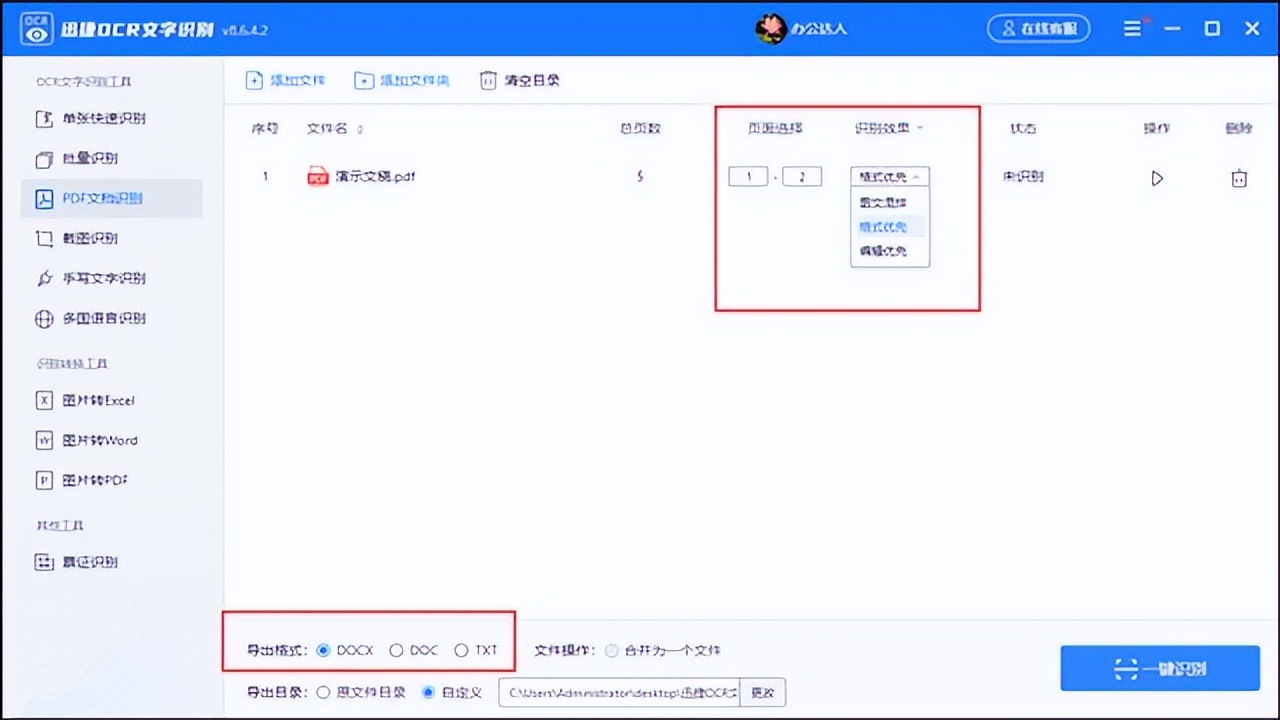Click the blue 一键识别 button
The image size is (1280, 720).
click(x=1160, y=668)
